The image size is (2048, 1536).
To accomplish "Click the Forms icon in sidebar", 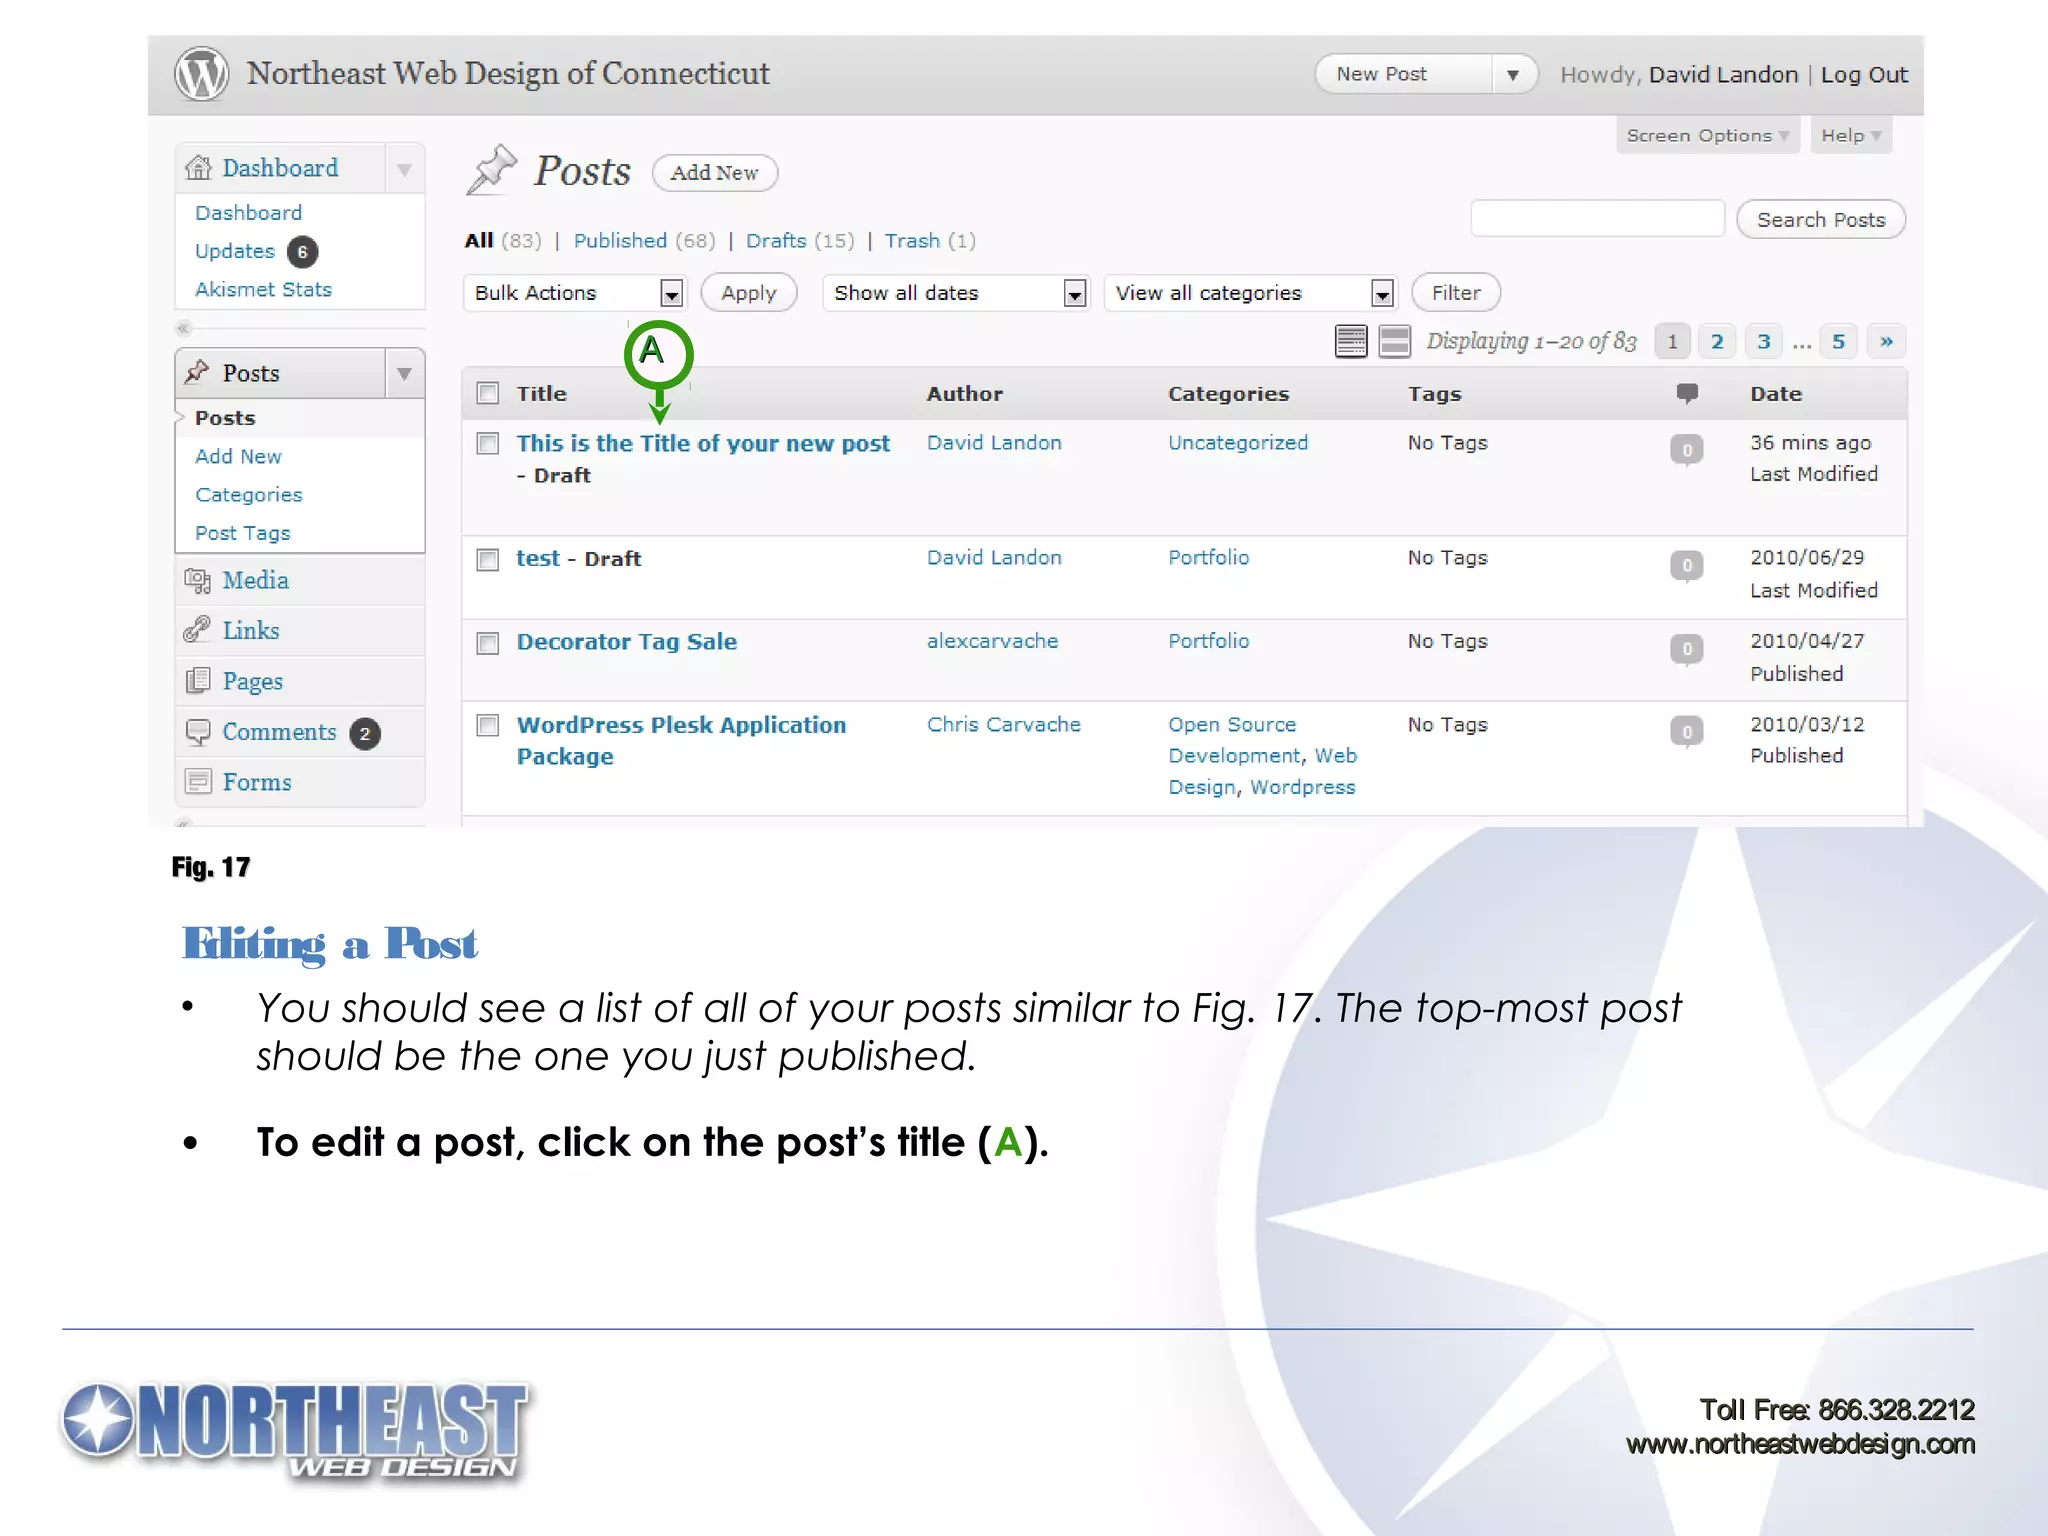I will [x=198, y=782].
